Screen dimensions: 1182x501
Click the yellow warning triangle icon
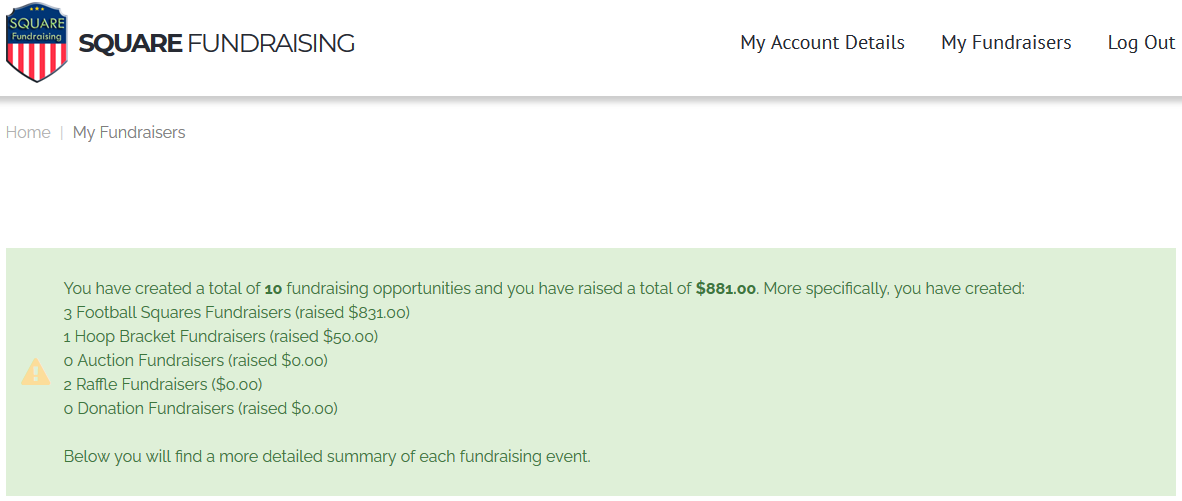click(x=36, y=372)
